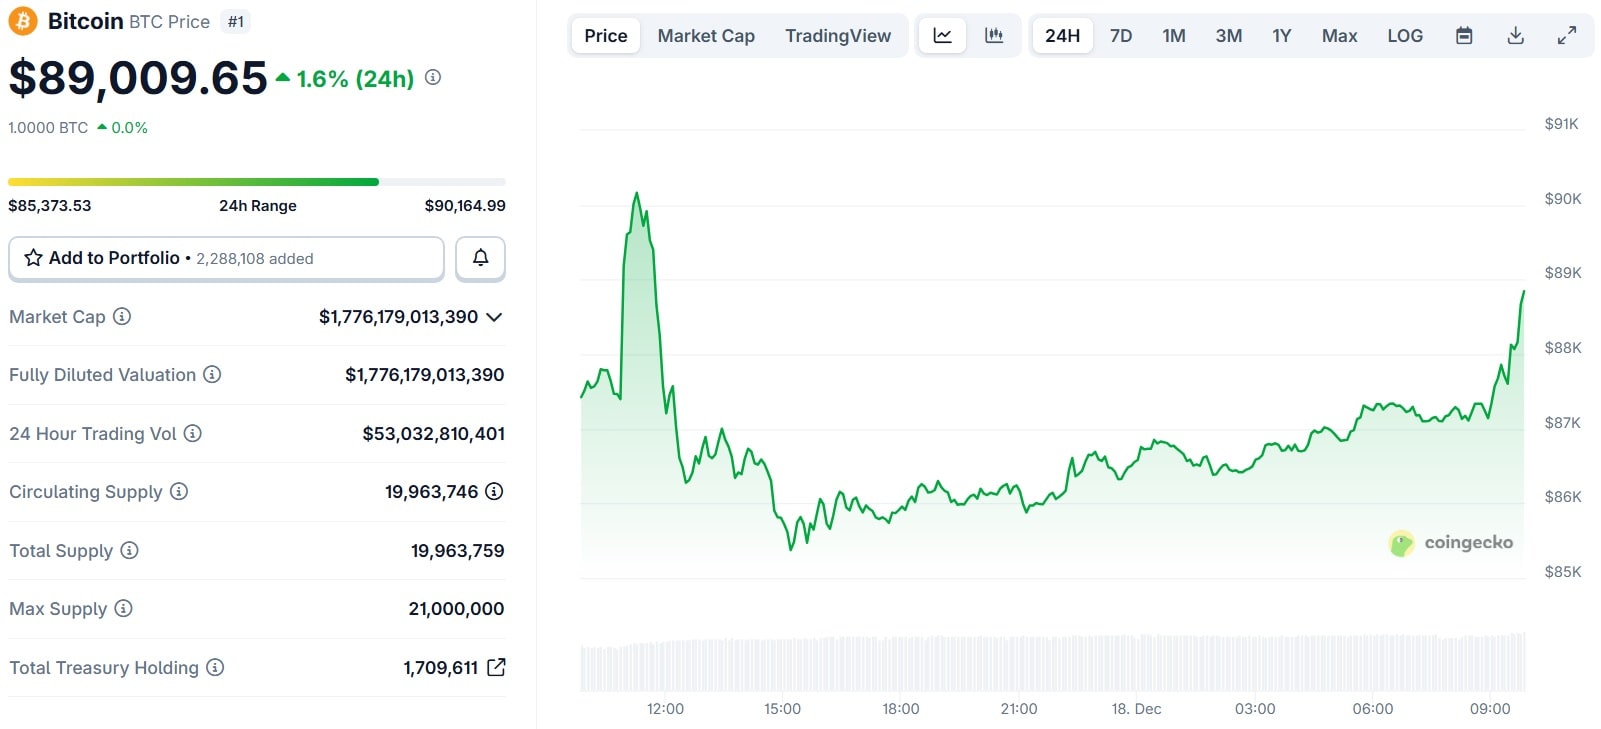Switch to line chart view icon

click(x=942, y=36)
